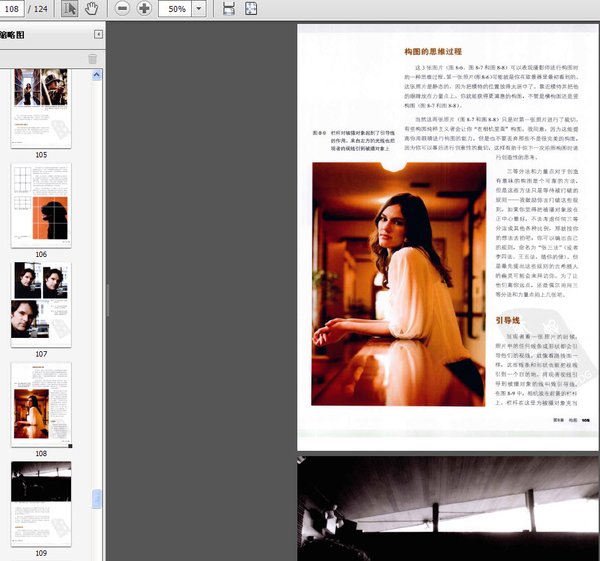Select page 108 thumbnail
This screenshot has width=600, height=561.
pos(41,404)
